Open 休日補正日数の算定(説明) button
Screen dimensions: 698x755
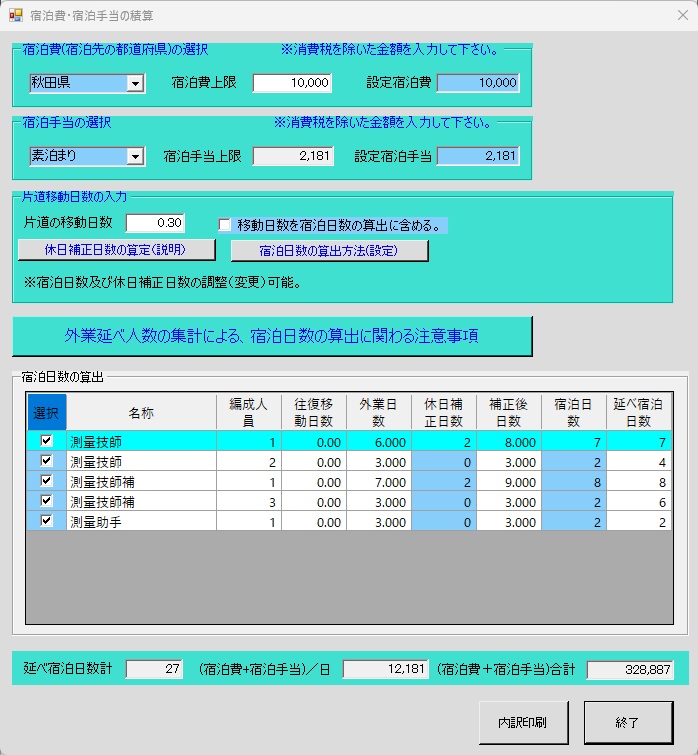tap(116, 249)
